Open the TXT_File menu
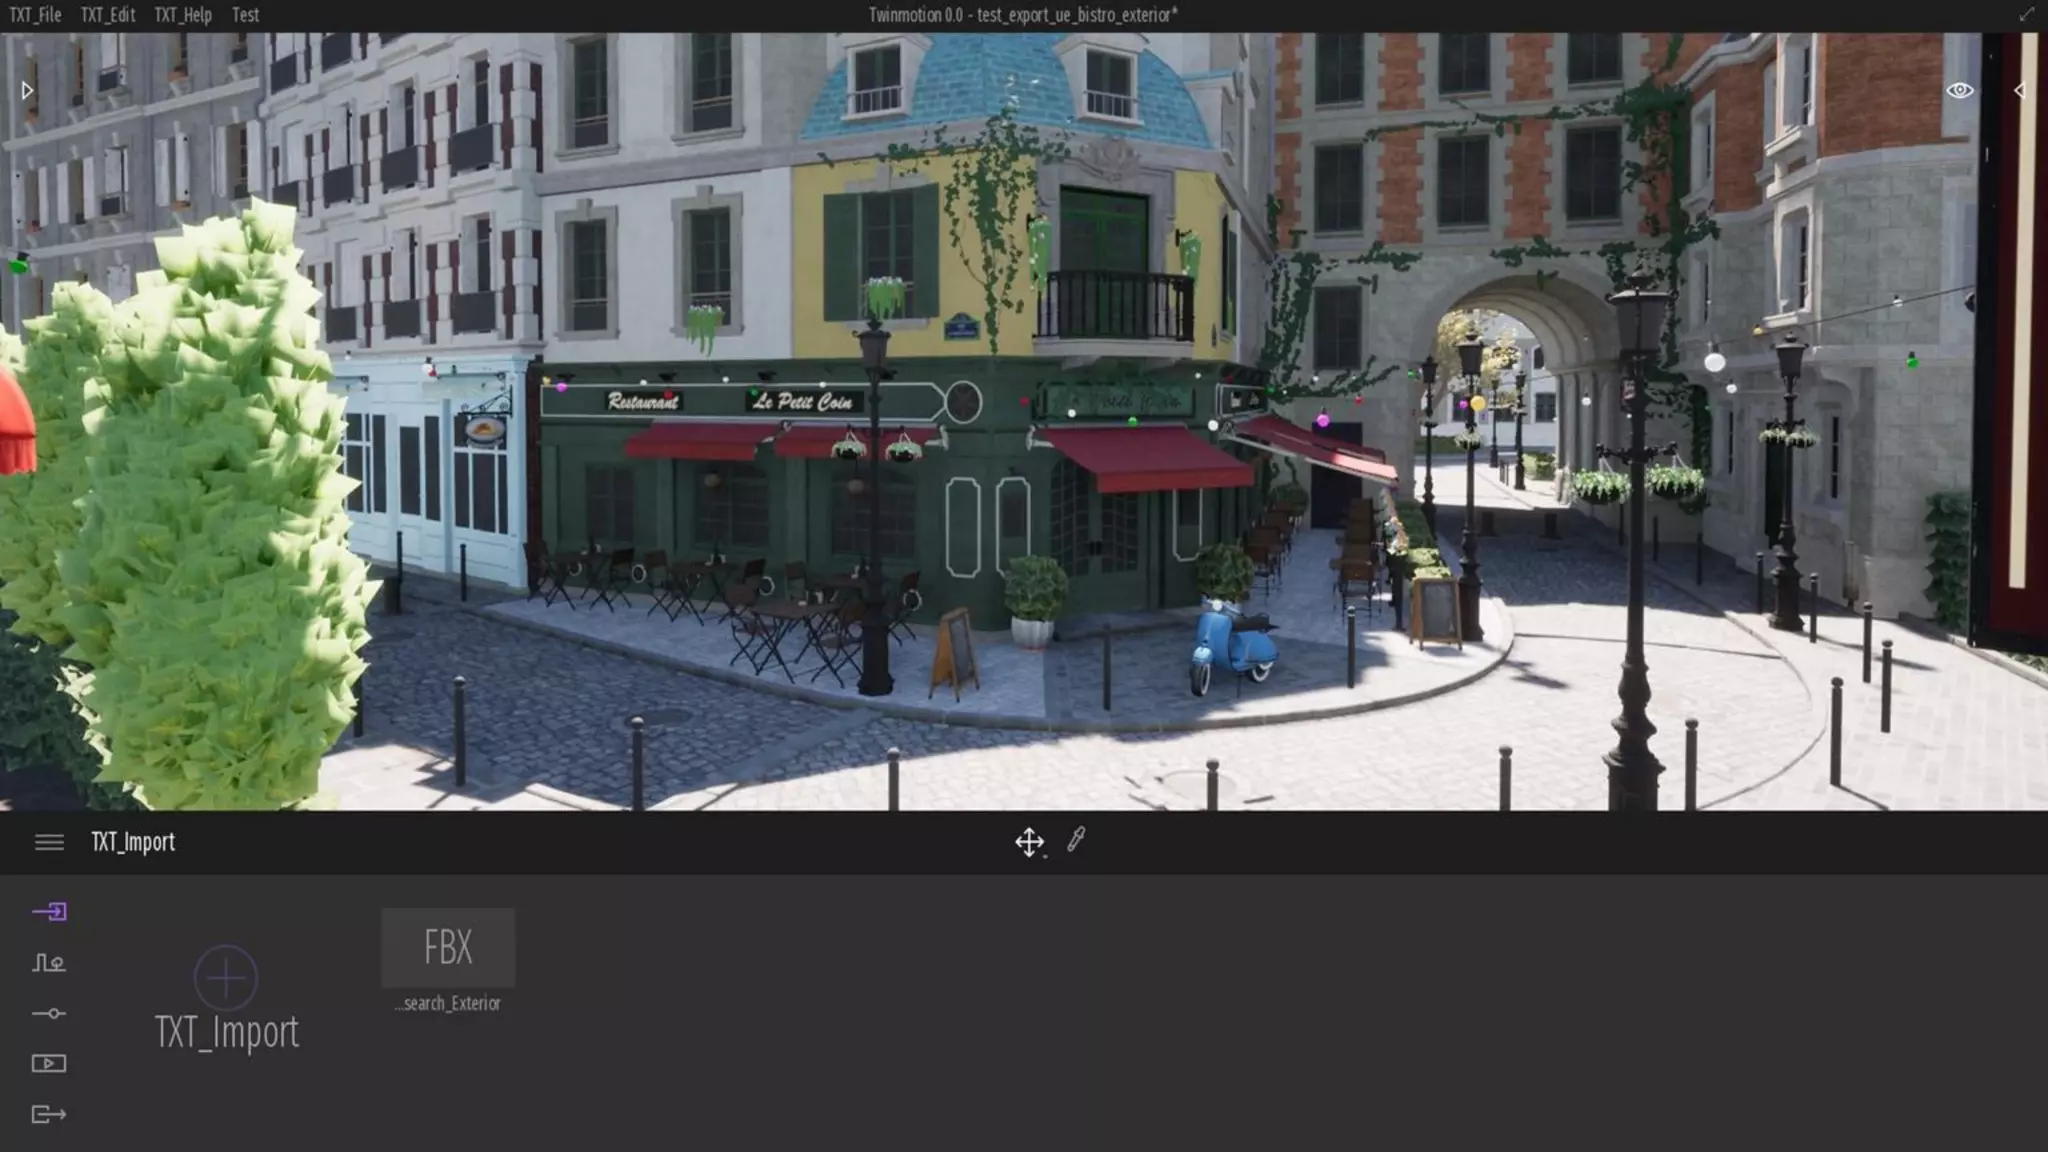 coord(35,15)
